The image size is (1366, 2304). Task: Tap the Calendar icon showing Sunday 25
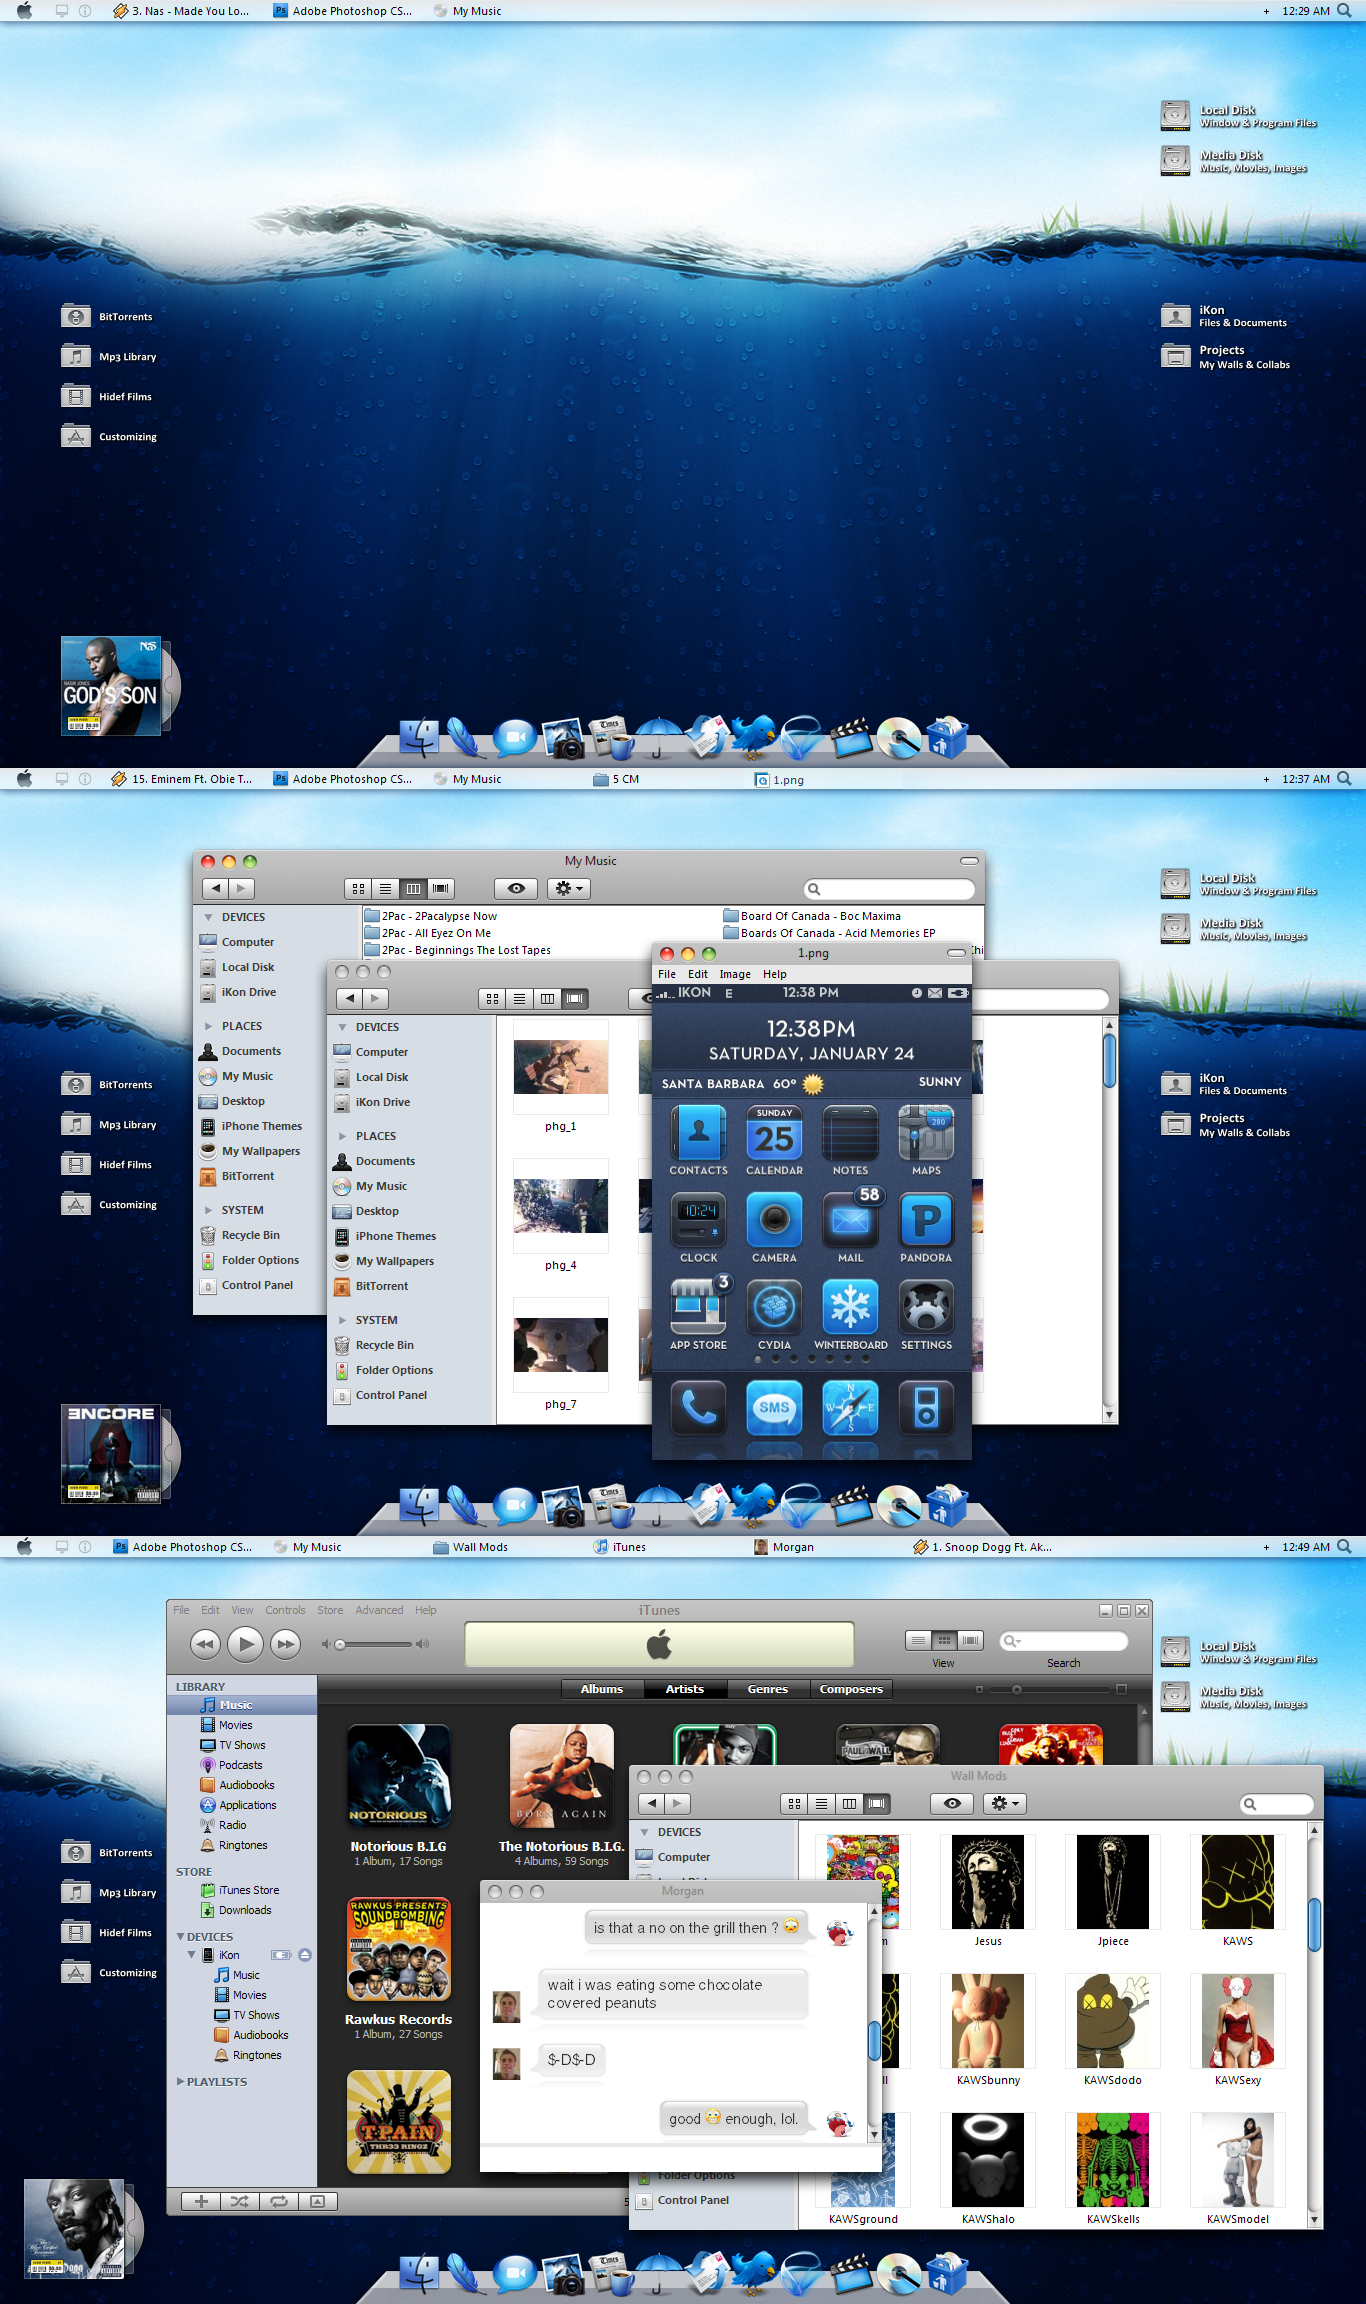[x=774, y=1133]
